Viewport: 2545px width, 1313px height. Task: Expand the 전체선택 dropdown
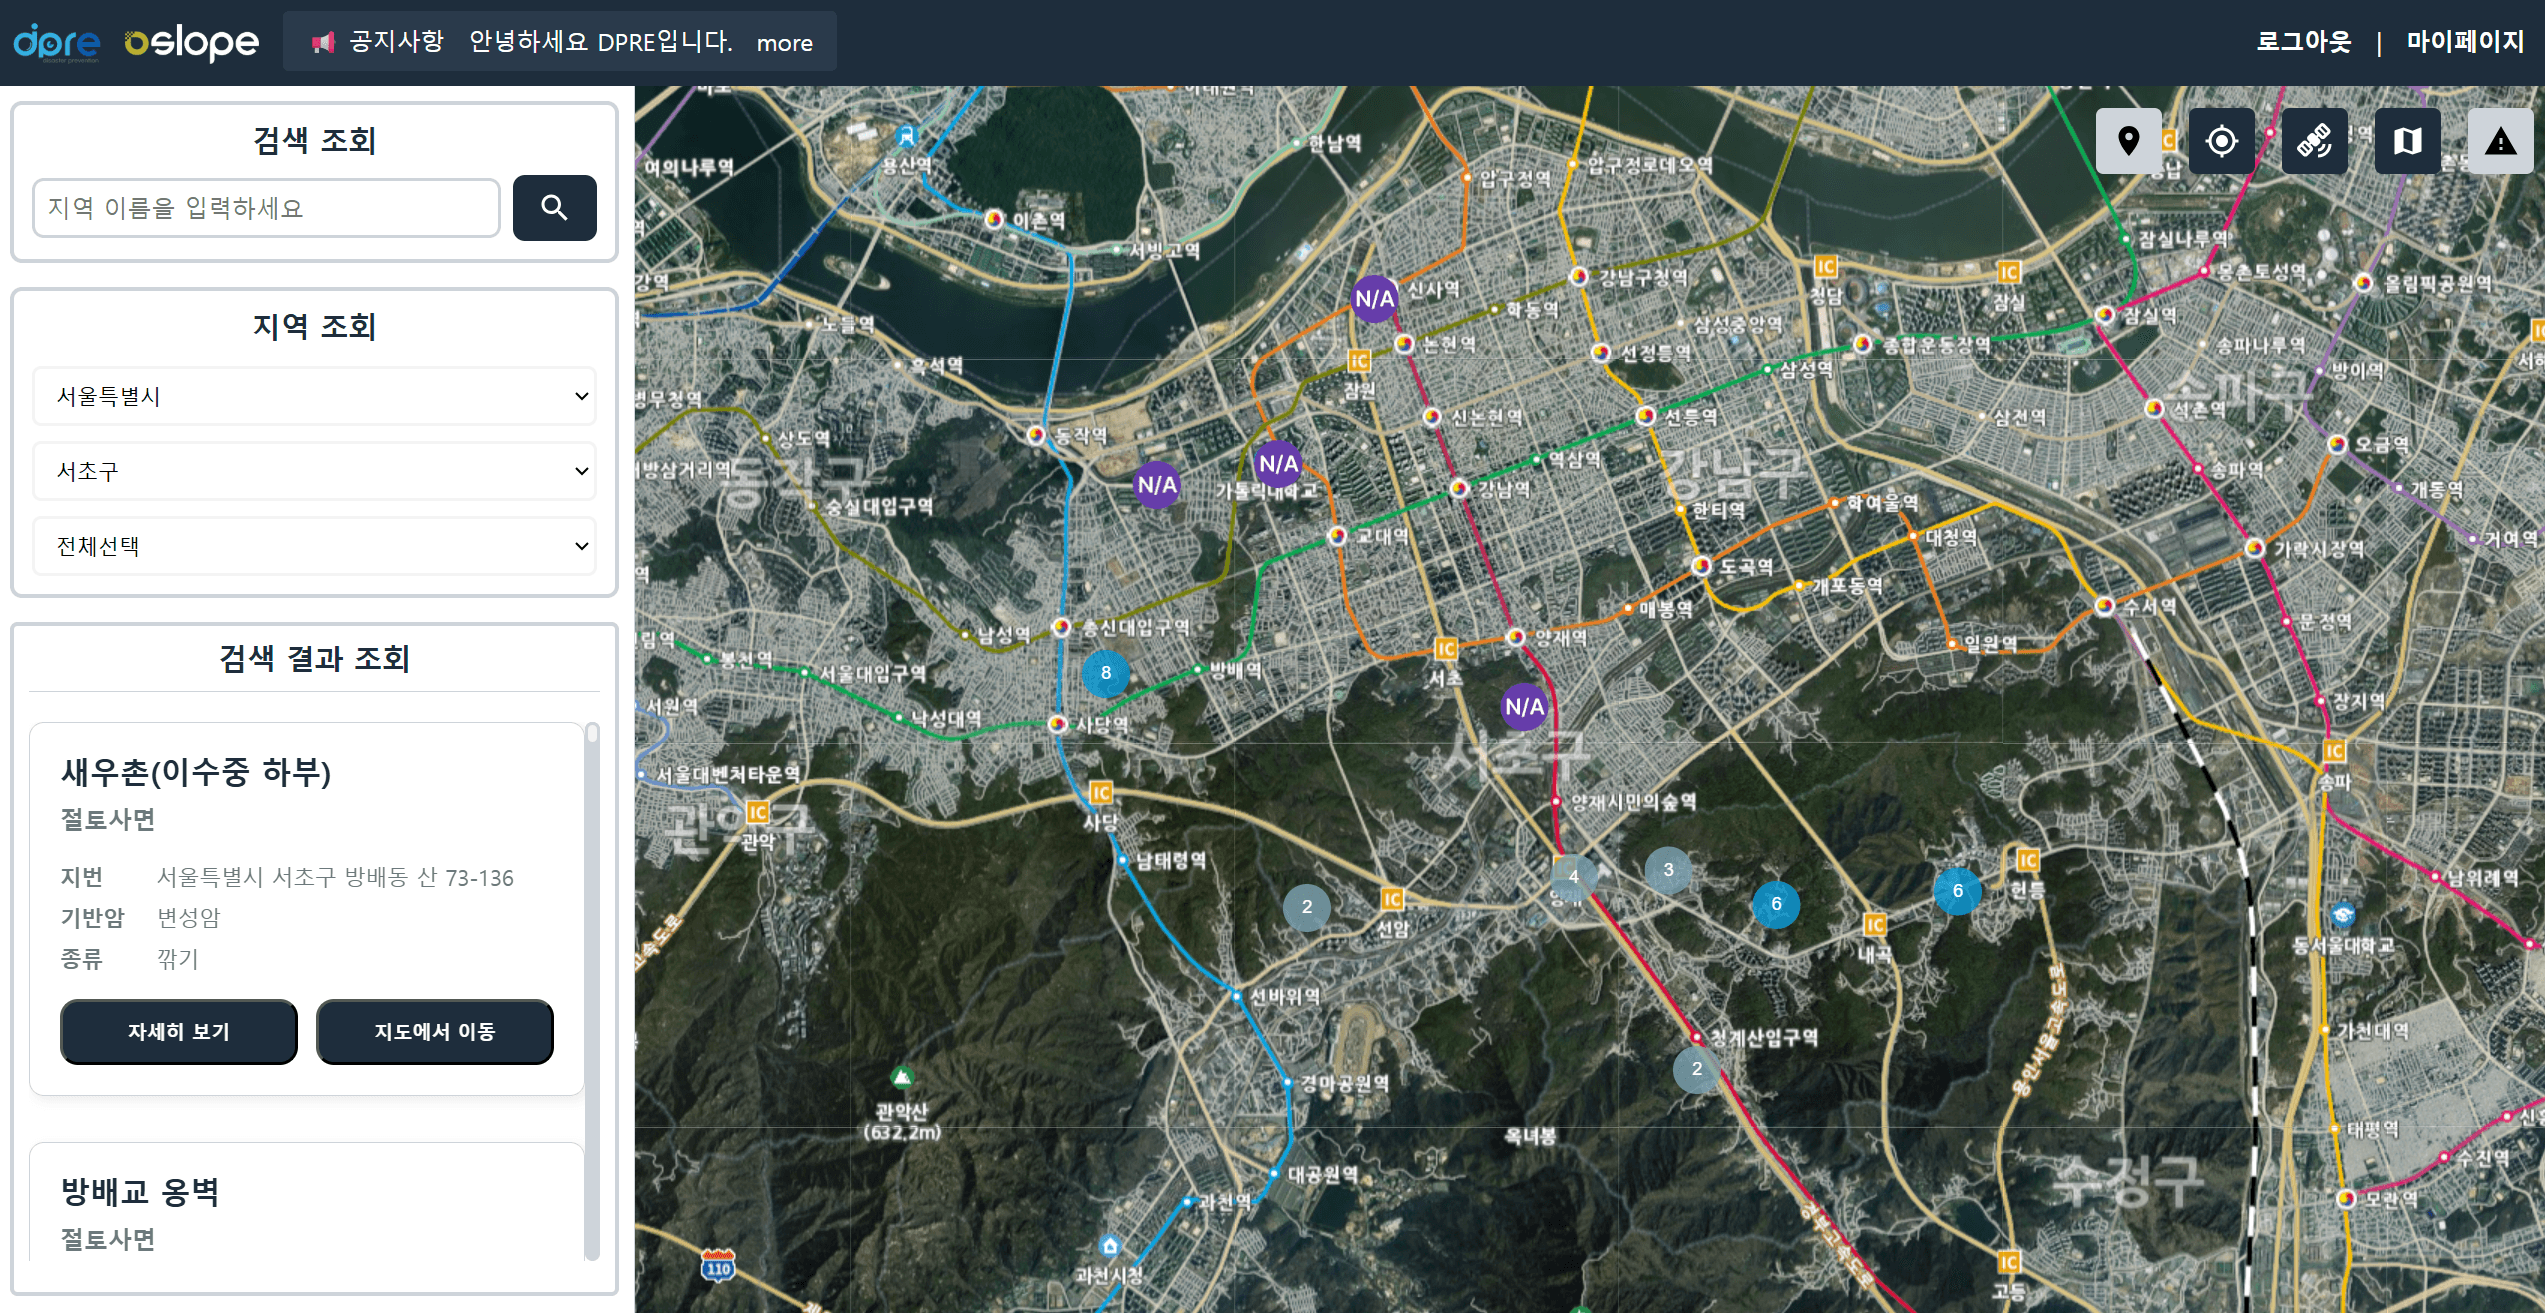click(314, 546)
